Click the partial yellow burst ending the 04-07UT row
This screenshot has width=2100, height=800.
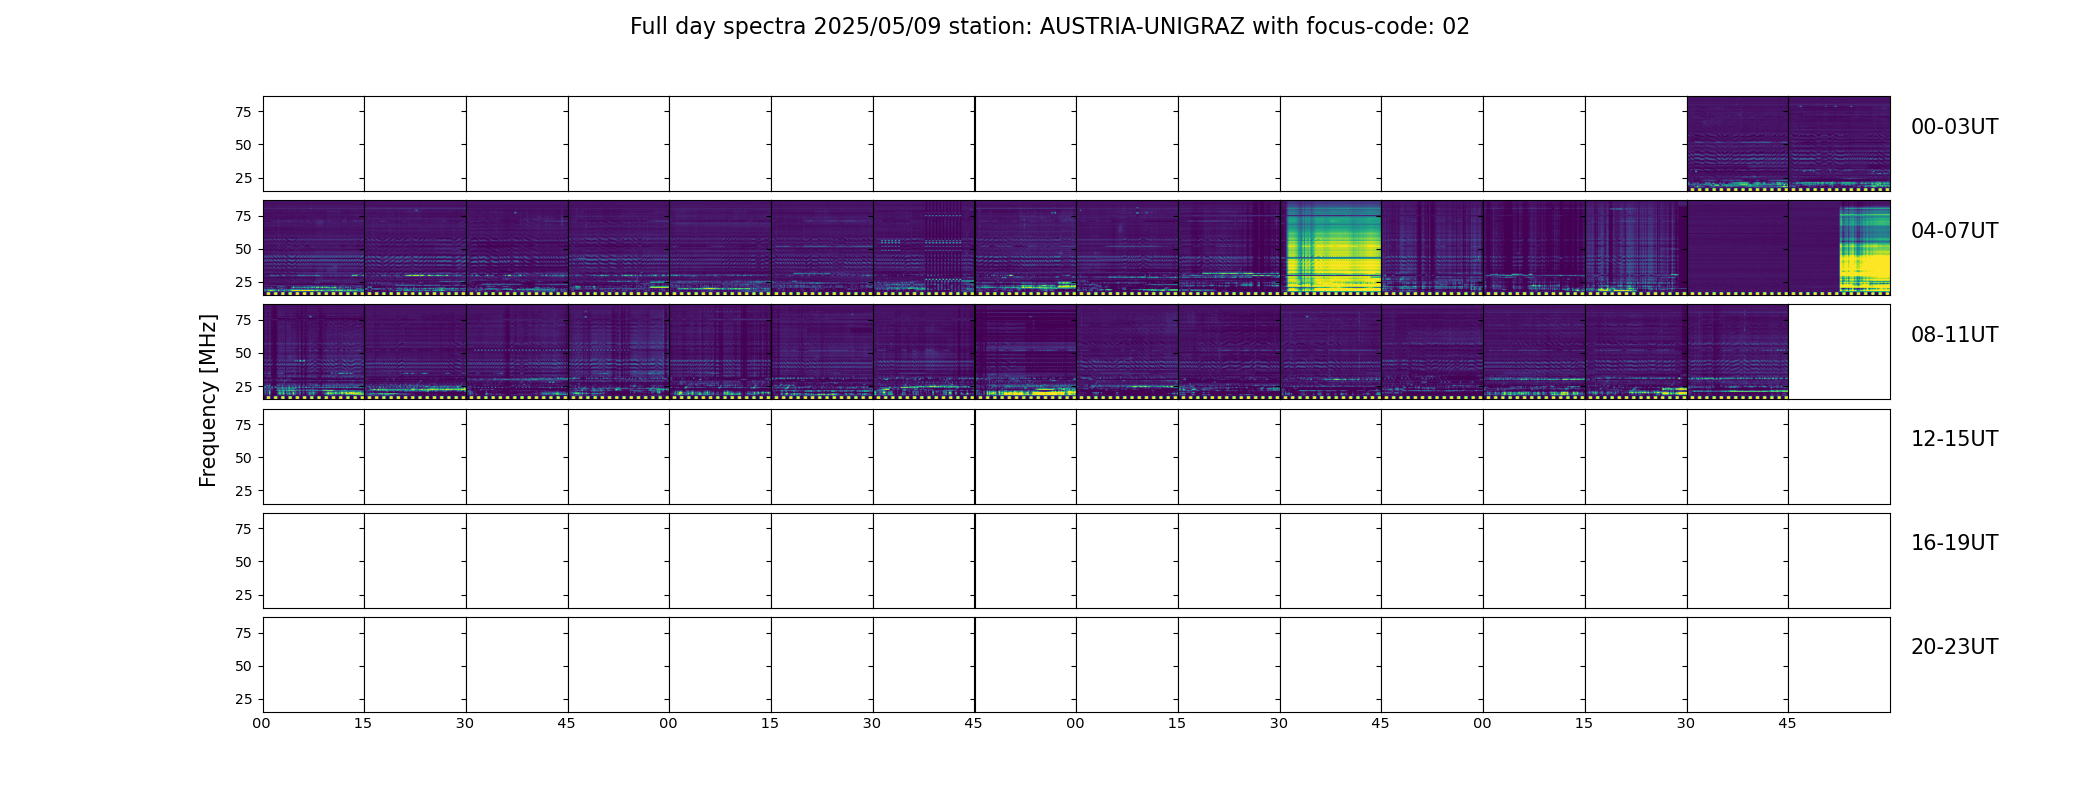[x=1864, y=249]
